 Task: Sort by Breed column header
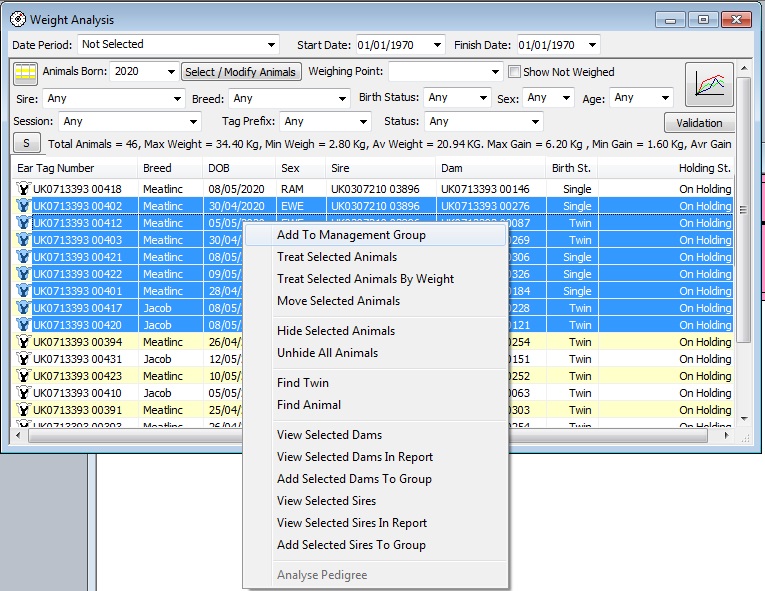click(170, 168)
